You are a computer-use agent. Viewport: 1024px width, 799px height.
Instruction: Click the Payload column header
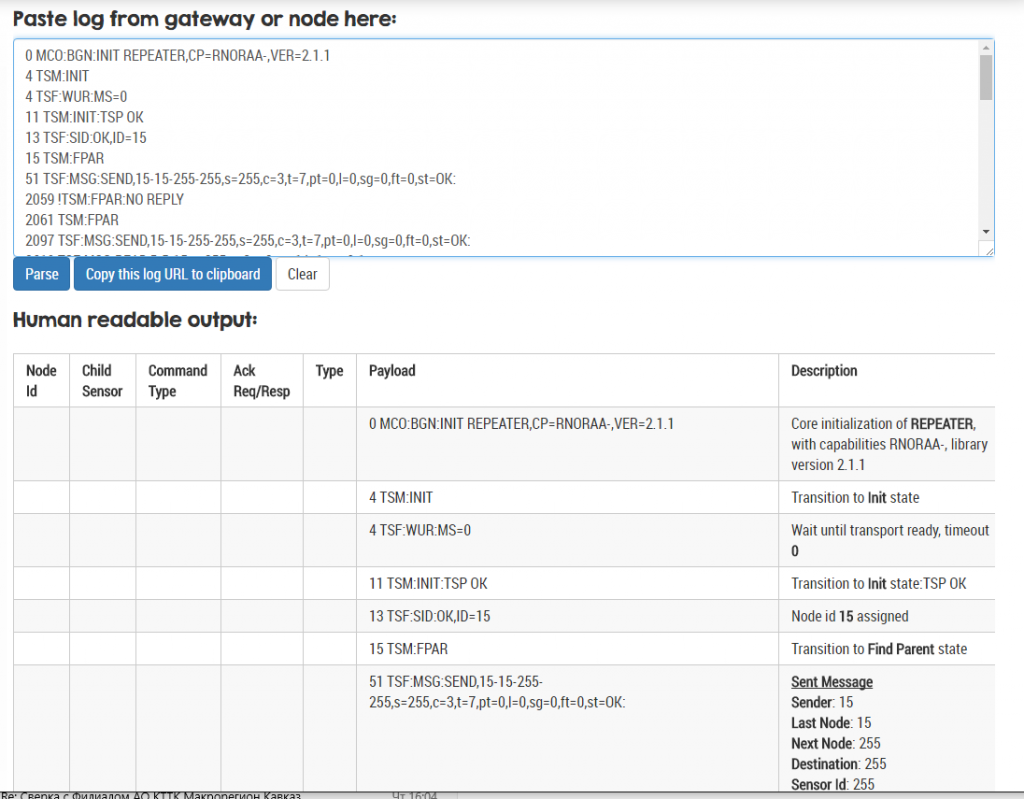pyautogui.click(x=392, y=371)
